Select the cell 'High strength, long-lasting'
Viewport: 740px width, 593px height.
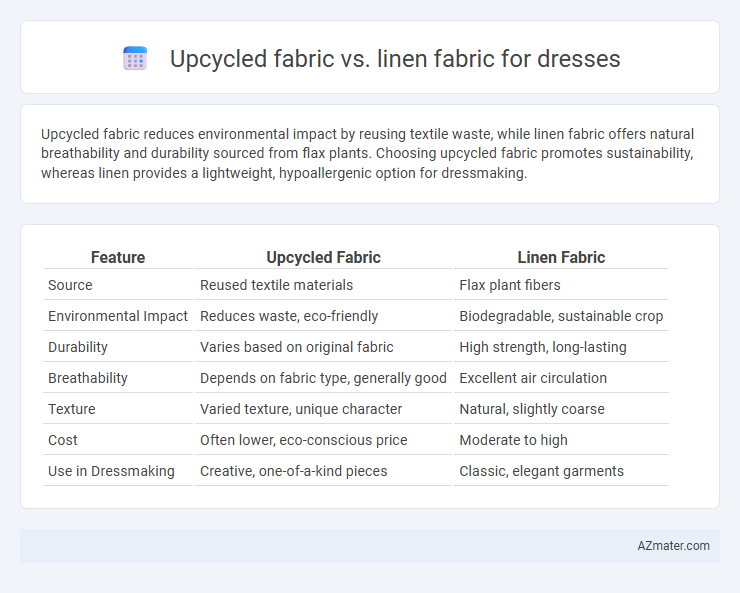point(543,347)
